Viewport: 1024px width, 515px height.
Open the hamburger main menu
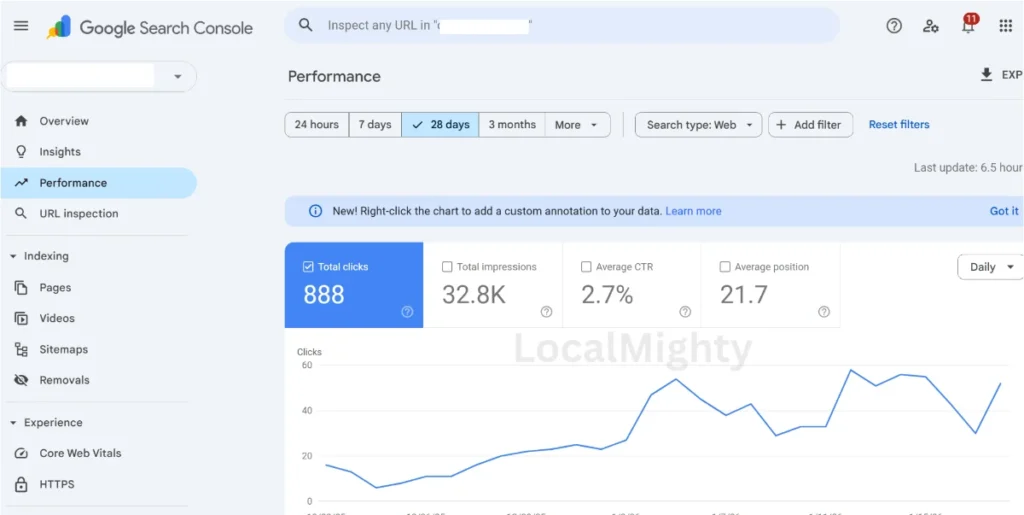pos(21,26)
